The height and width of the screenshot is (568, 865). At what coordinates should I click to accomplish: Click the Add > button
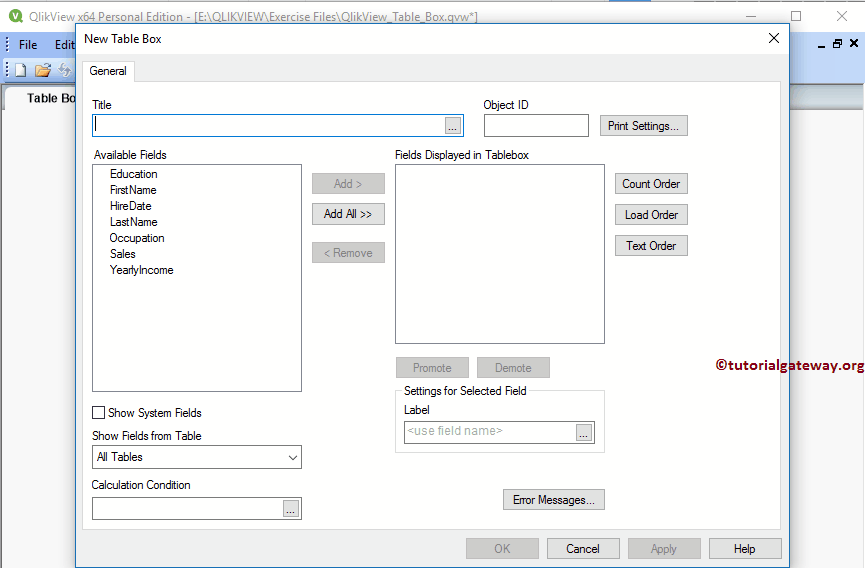348,184
